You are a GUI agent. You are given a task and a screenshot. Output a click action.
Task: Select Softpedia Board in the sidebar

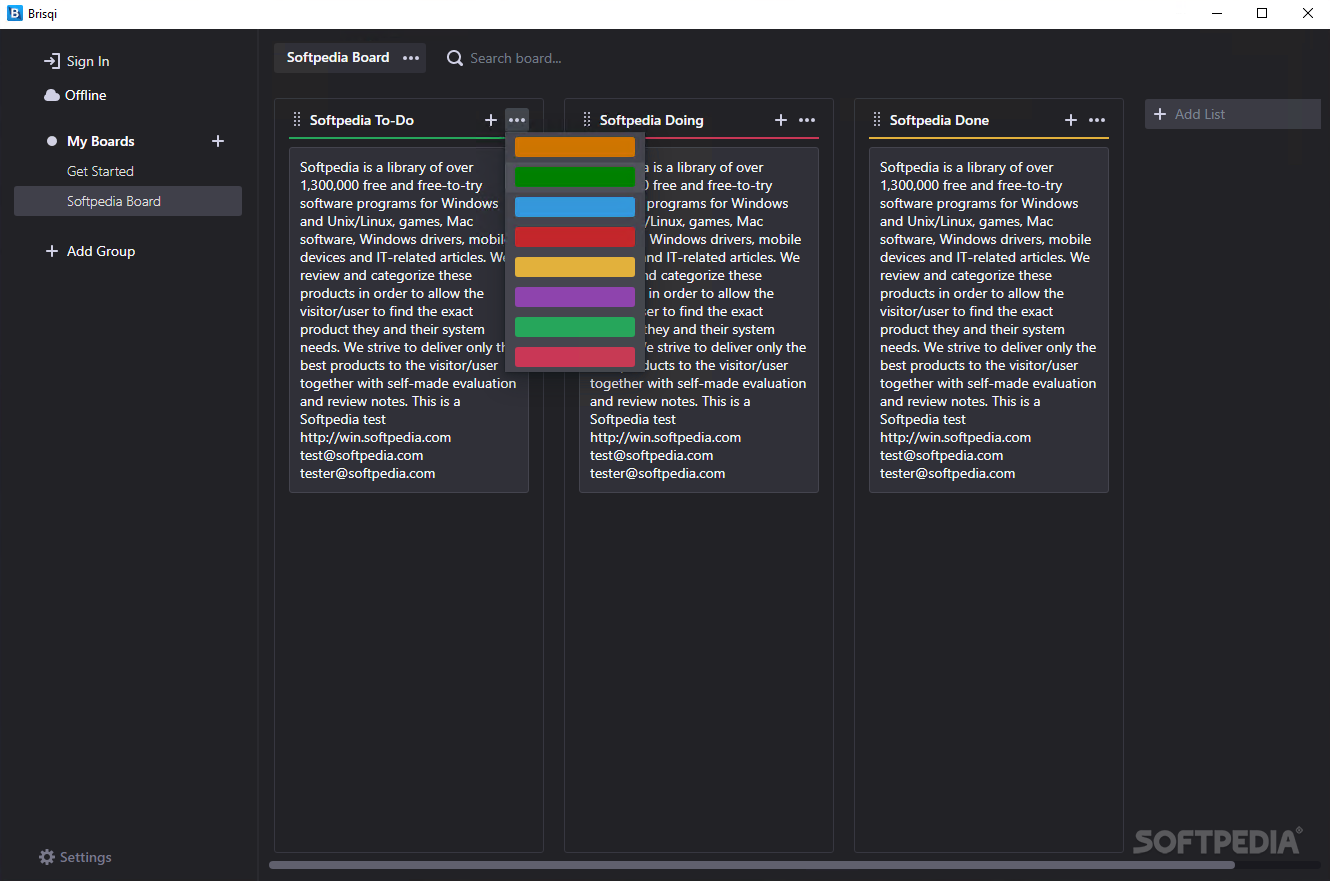tap(128, 201)
